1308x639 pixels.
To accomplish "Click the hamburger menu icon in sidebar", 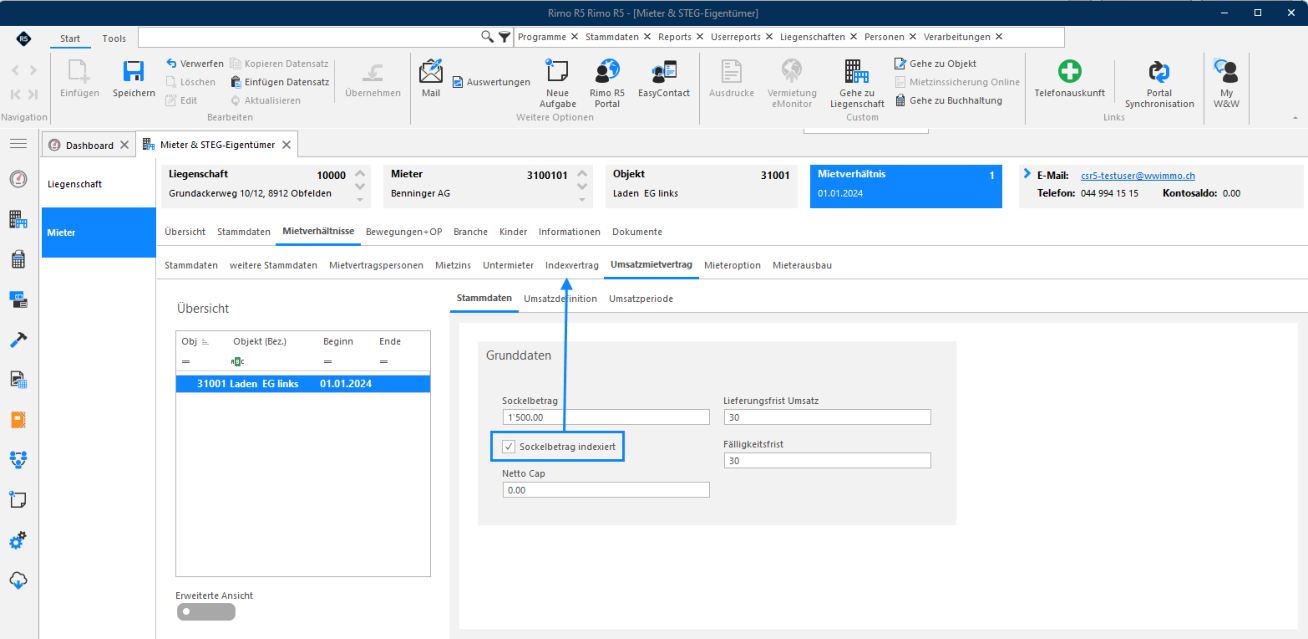I will [x=18, y=144].
